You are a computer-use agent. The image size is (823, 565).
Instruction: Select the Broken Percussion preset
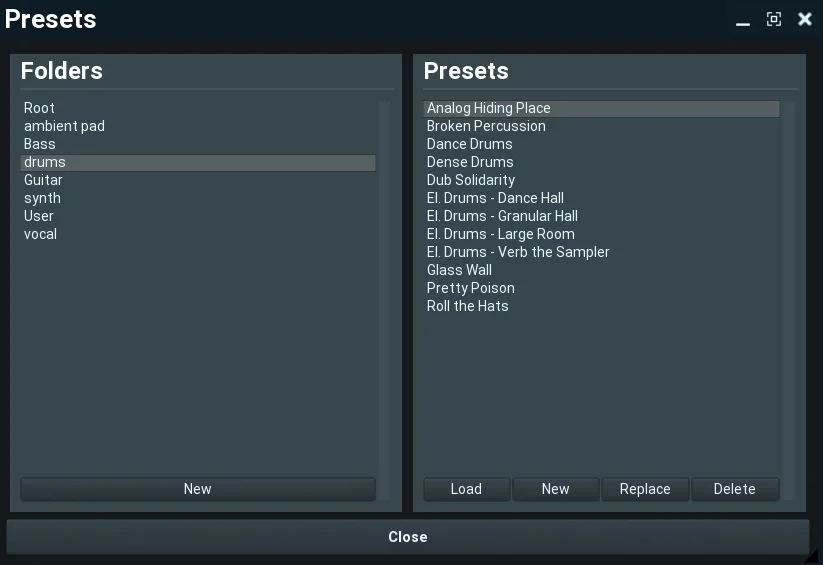486,126
